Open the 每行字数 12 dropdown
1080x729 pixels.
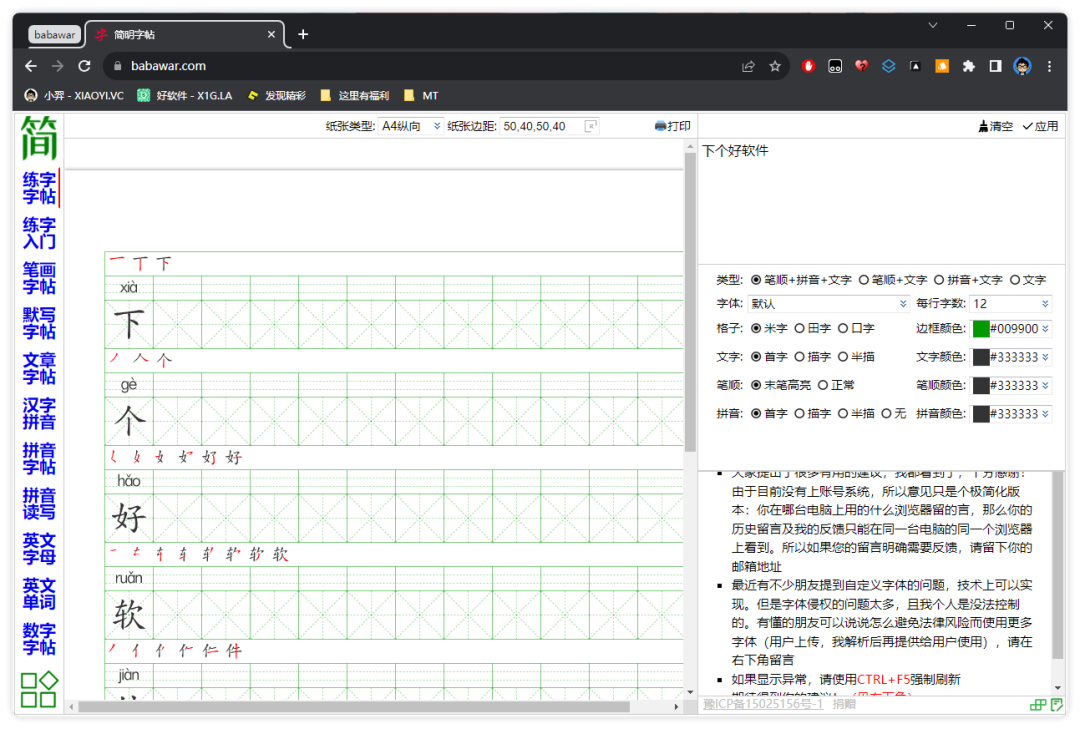pyautogui.click(x=1010, y=303)
